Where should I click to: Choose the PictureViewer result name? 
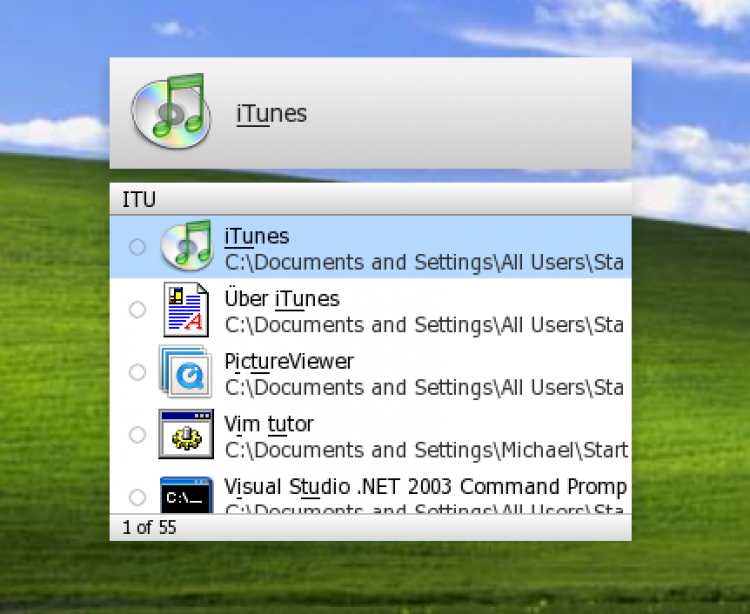click(289, 362)
